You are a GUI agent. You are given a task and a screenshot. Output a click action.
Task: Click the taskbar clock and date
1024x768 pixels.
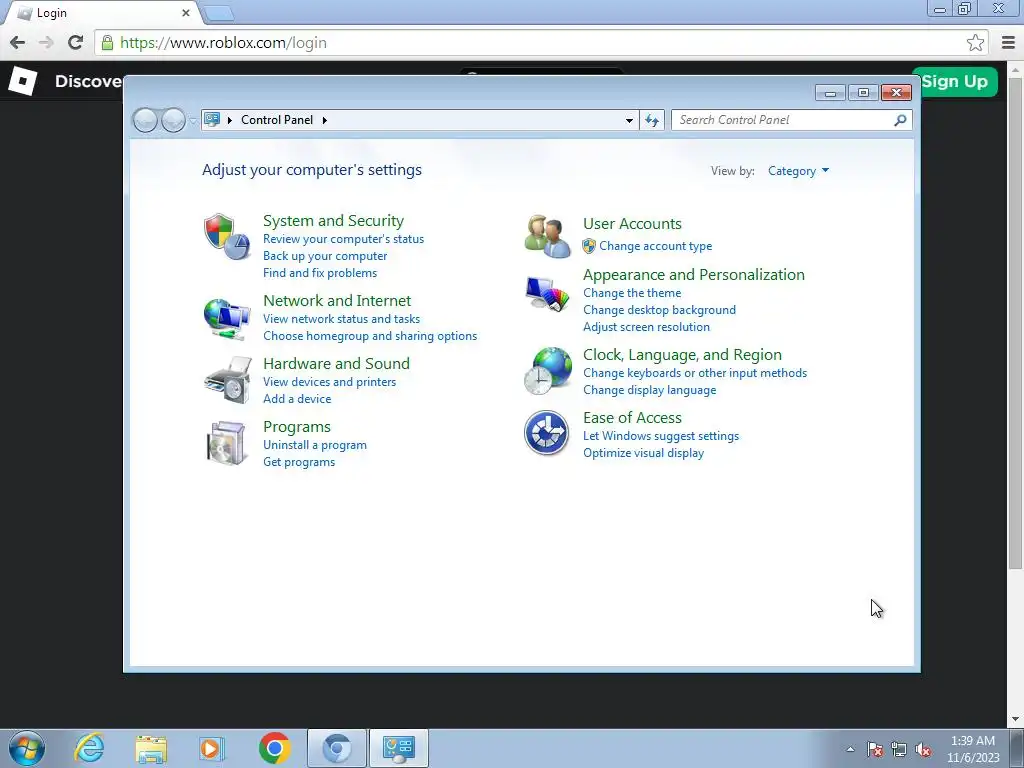coord(973,749)
